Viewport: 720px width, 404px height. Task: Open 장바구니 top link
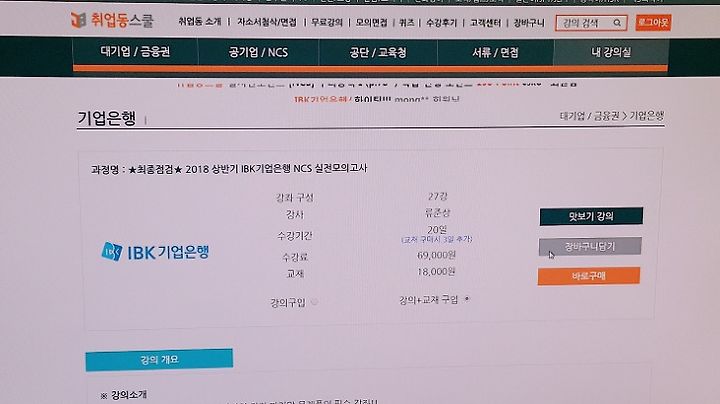pyautogui.click(x=529, y=22)
